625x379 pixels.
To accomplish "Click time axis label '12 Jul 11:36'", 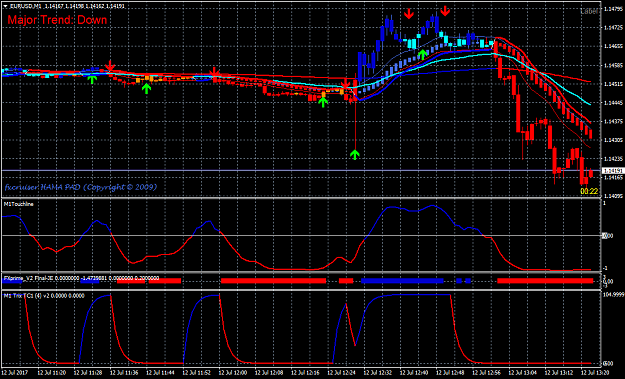I will point(124,373).
